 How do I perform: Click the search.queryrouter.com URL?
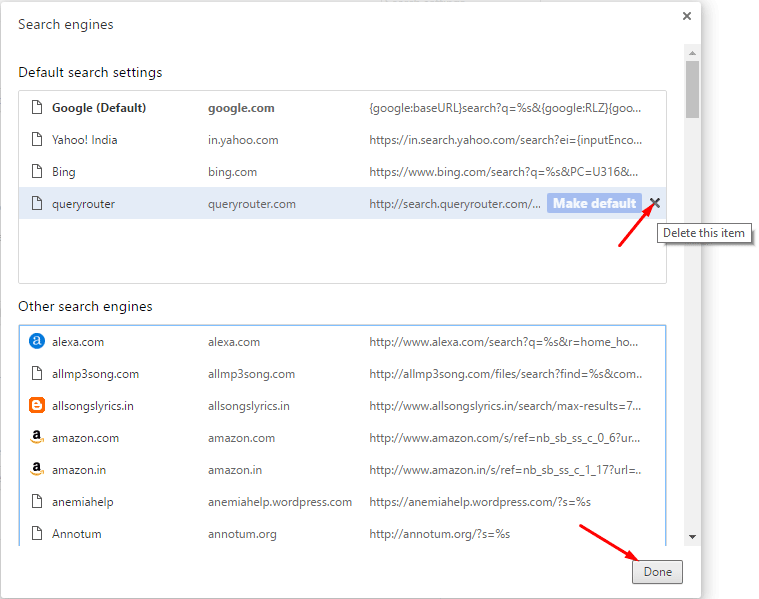(455, 204)
